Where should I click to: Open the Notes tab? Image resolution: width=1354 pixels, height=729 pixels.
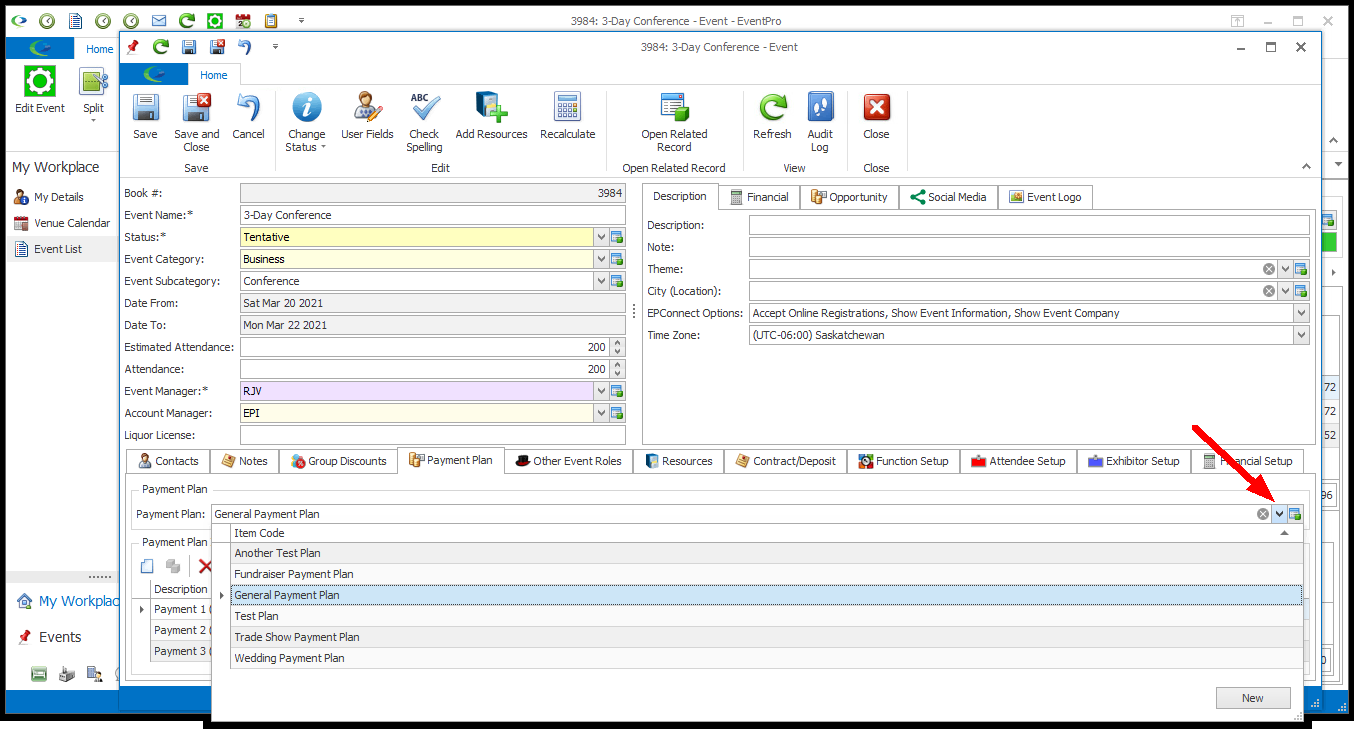[244, 461]
